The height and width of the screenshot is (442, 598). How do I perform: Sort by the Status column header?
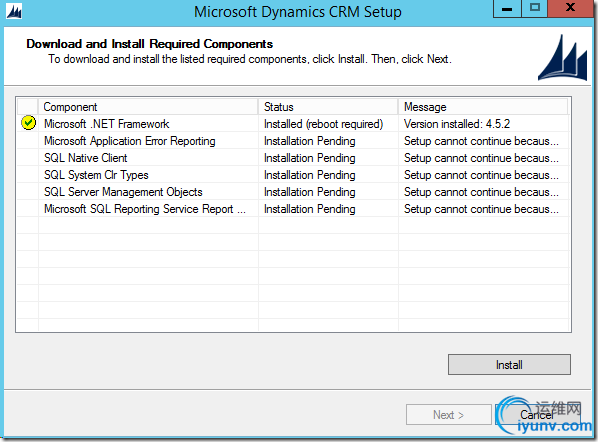[x=328, y=107]
